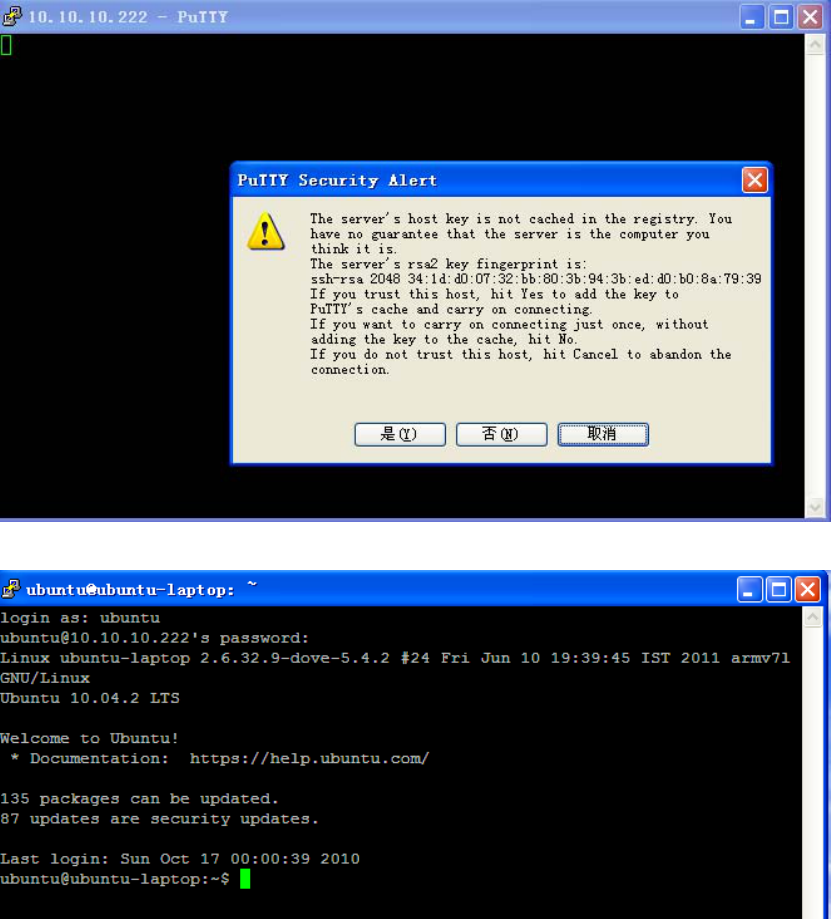Image resolution: width=831 pixels, height=919 pixels.
Task: Maximize the 10.10.10.222 PuTTY window
Action: pos(781,17)
